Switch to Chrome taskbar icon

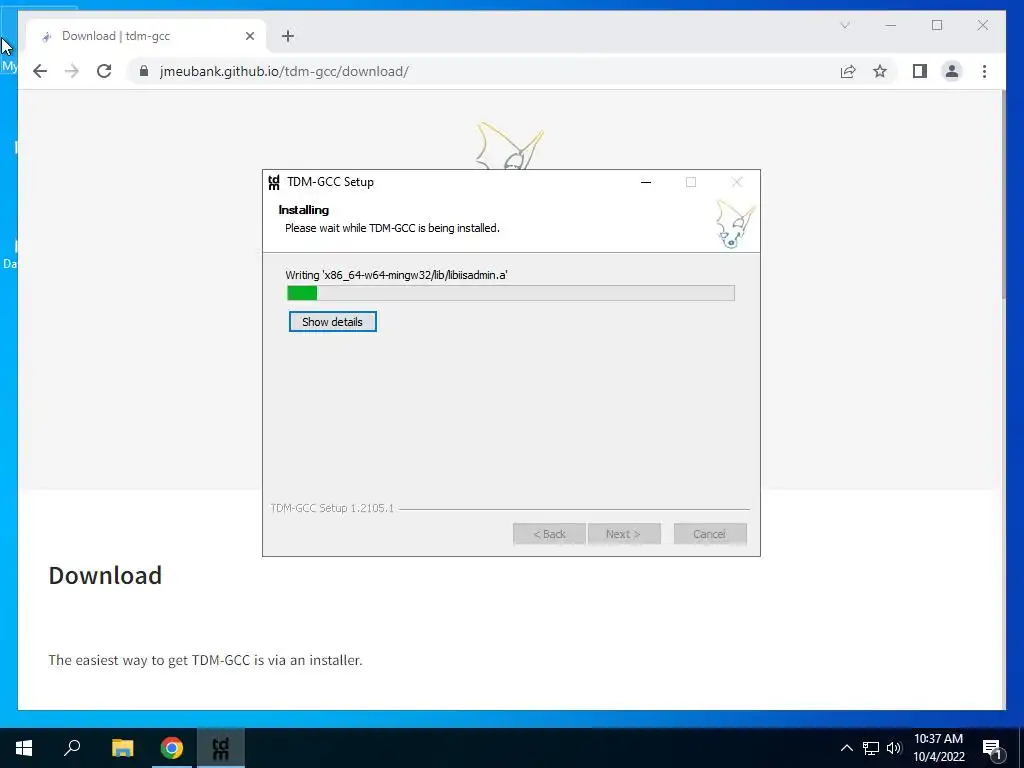click(x=172, y=748)
